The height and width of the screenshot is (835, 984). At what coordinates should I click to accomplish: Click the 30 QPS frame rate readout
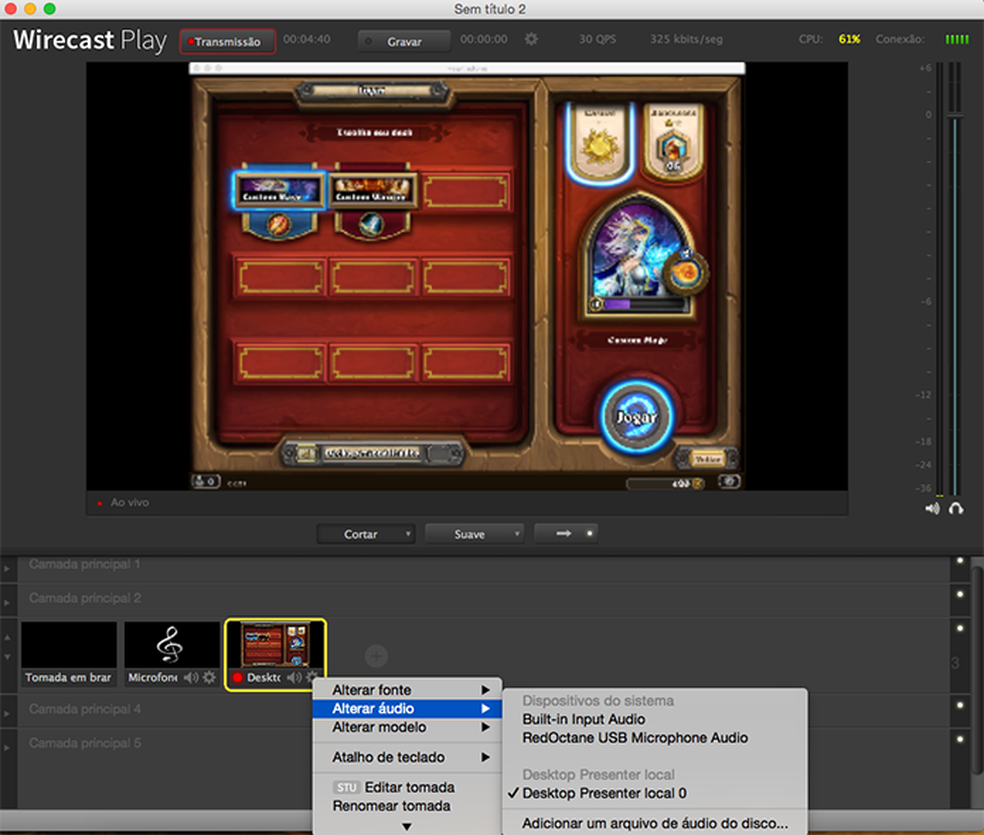click(x=597, y=39)
